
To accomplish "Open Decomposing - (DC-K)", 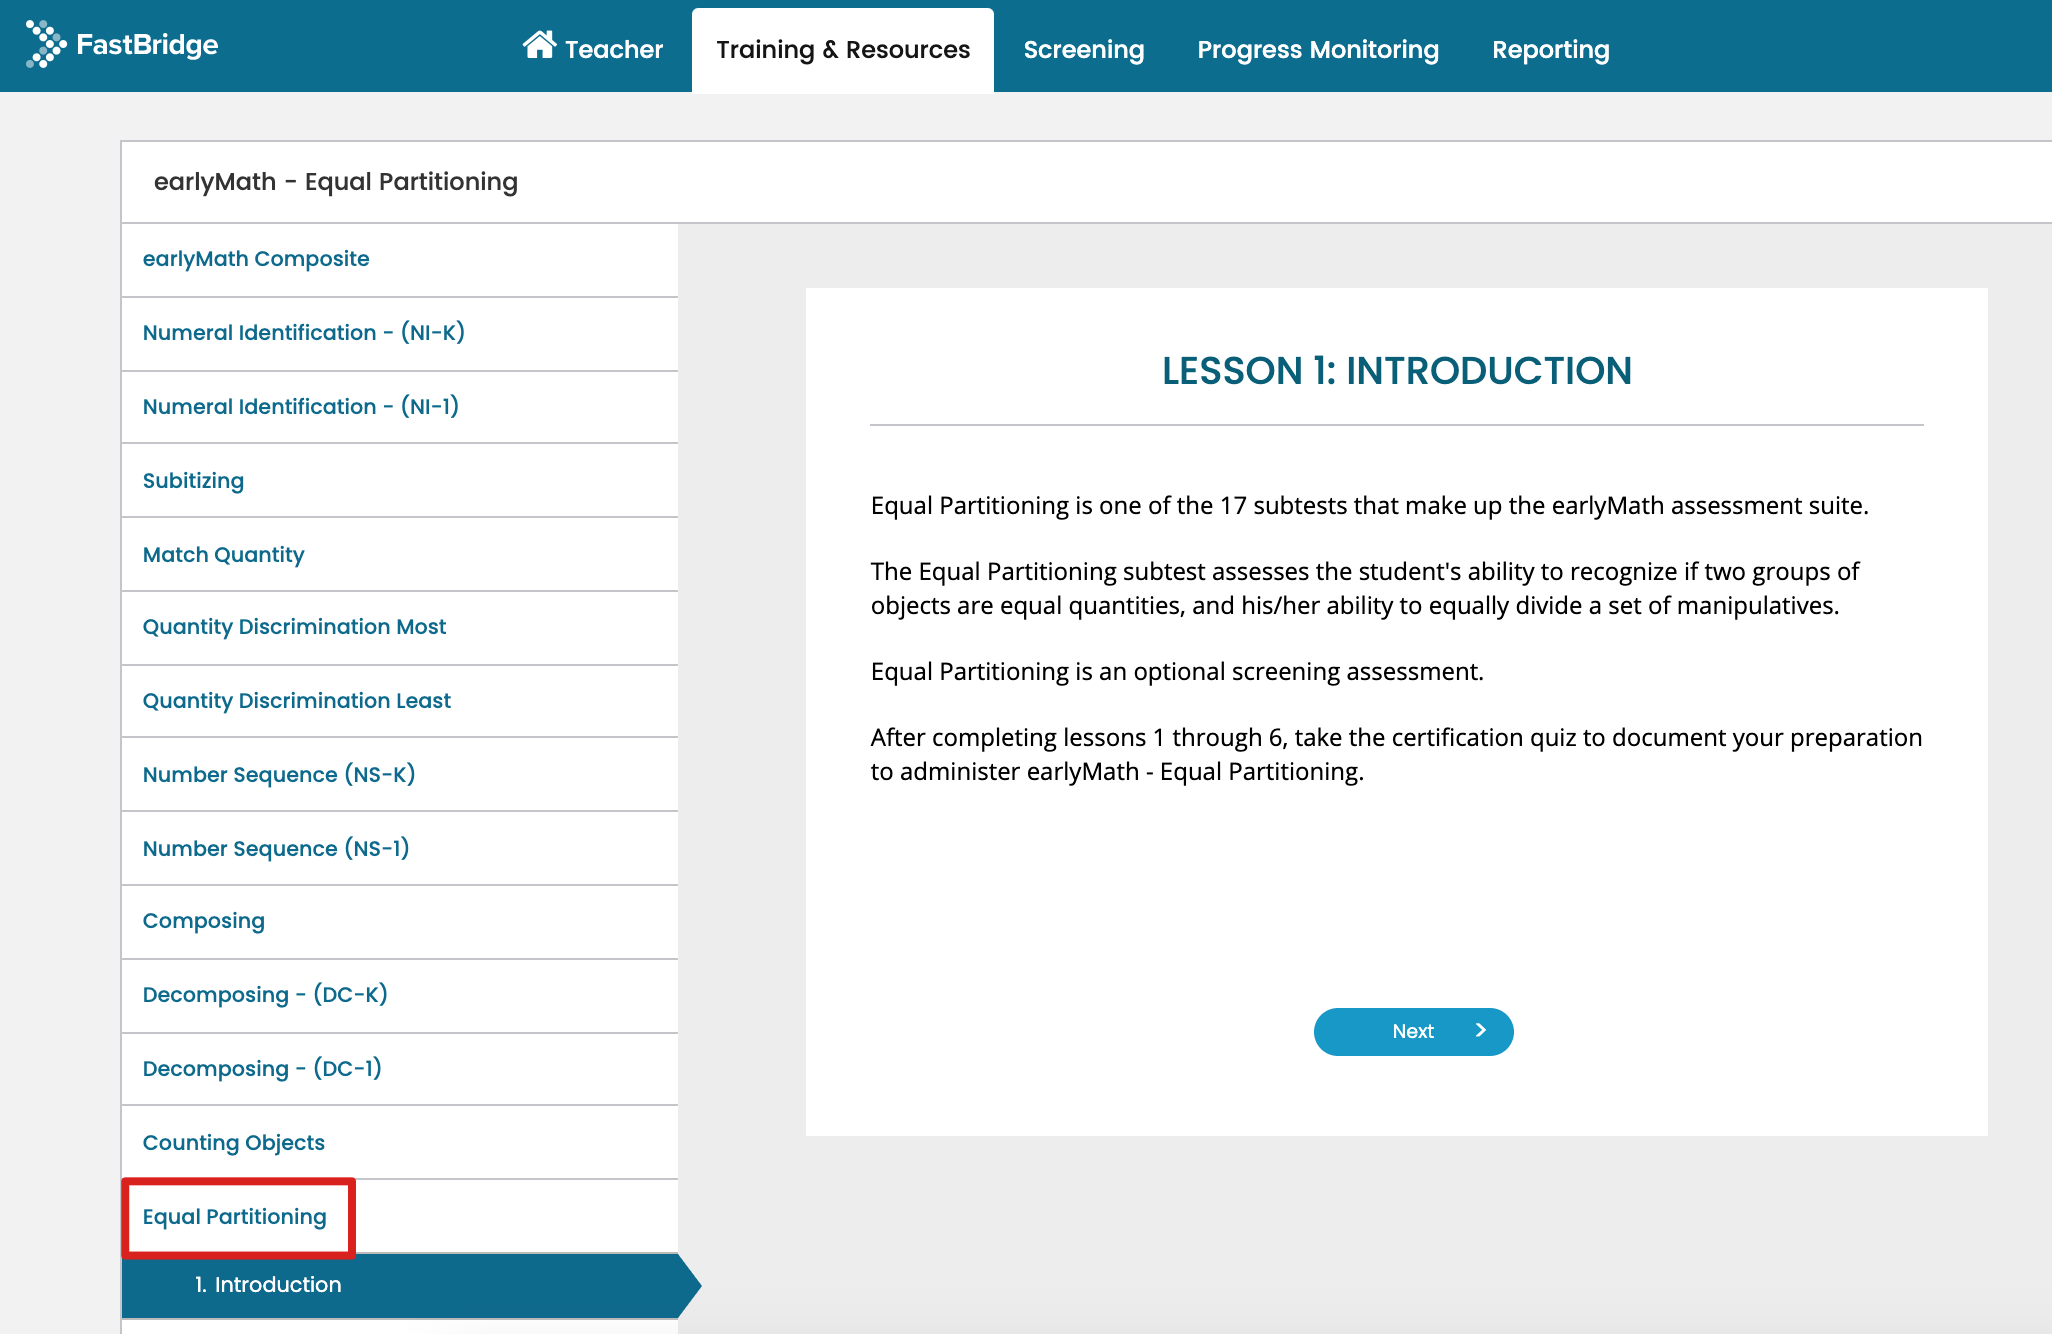I will pyautogui.click(x=400, y=995).
